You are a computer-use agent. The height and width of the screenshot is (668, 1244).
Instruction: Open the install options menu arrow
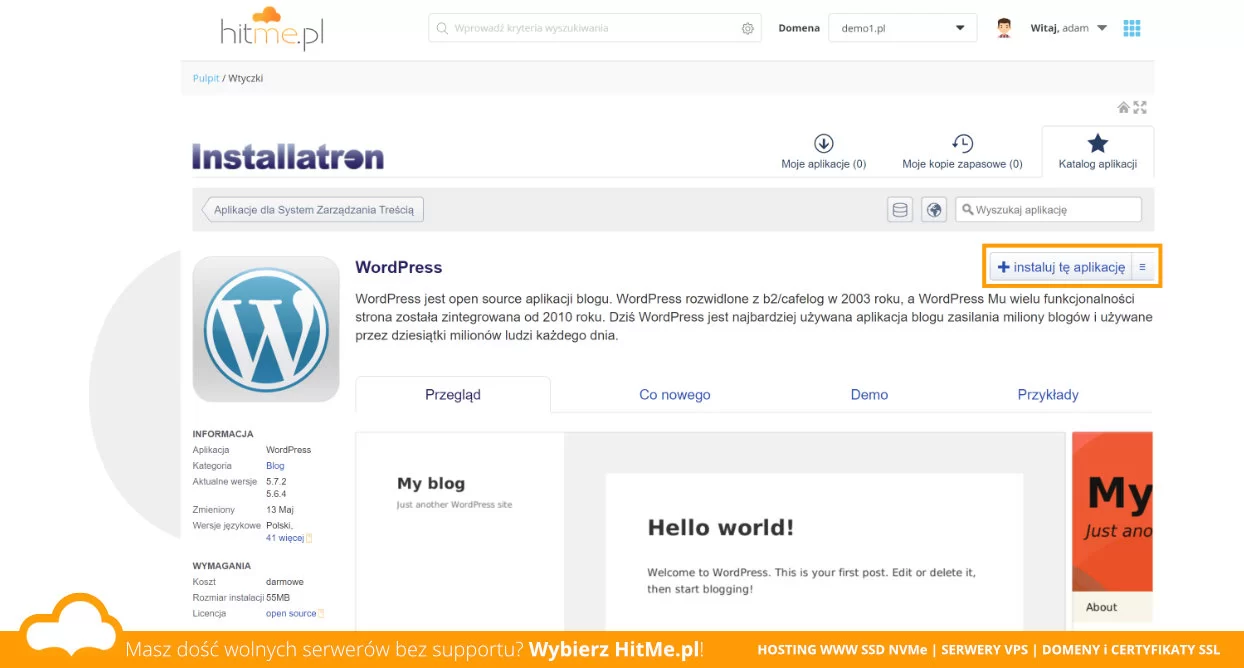[1142, 267]
